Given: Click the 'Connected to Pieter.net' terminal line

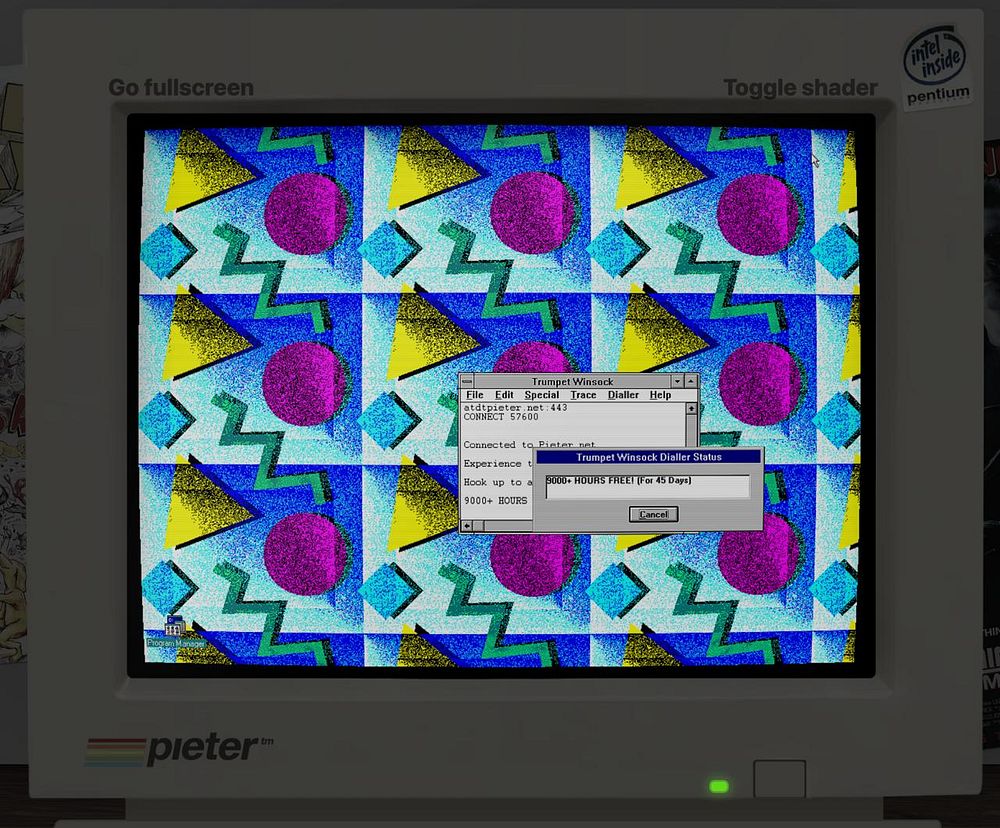Looking at the screenshot, I should pos(529,445).
